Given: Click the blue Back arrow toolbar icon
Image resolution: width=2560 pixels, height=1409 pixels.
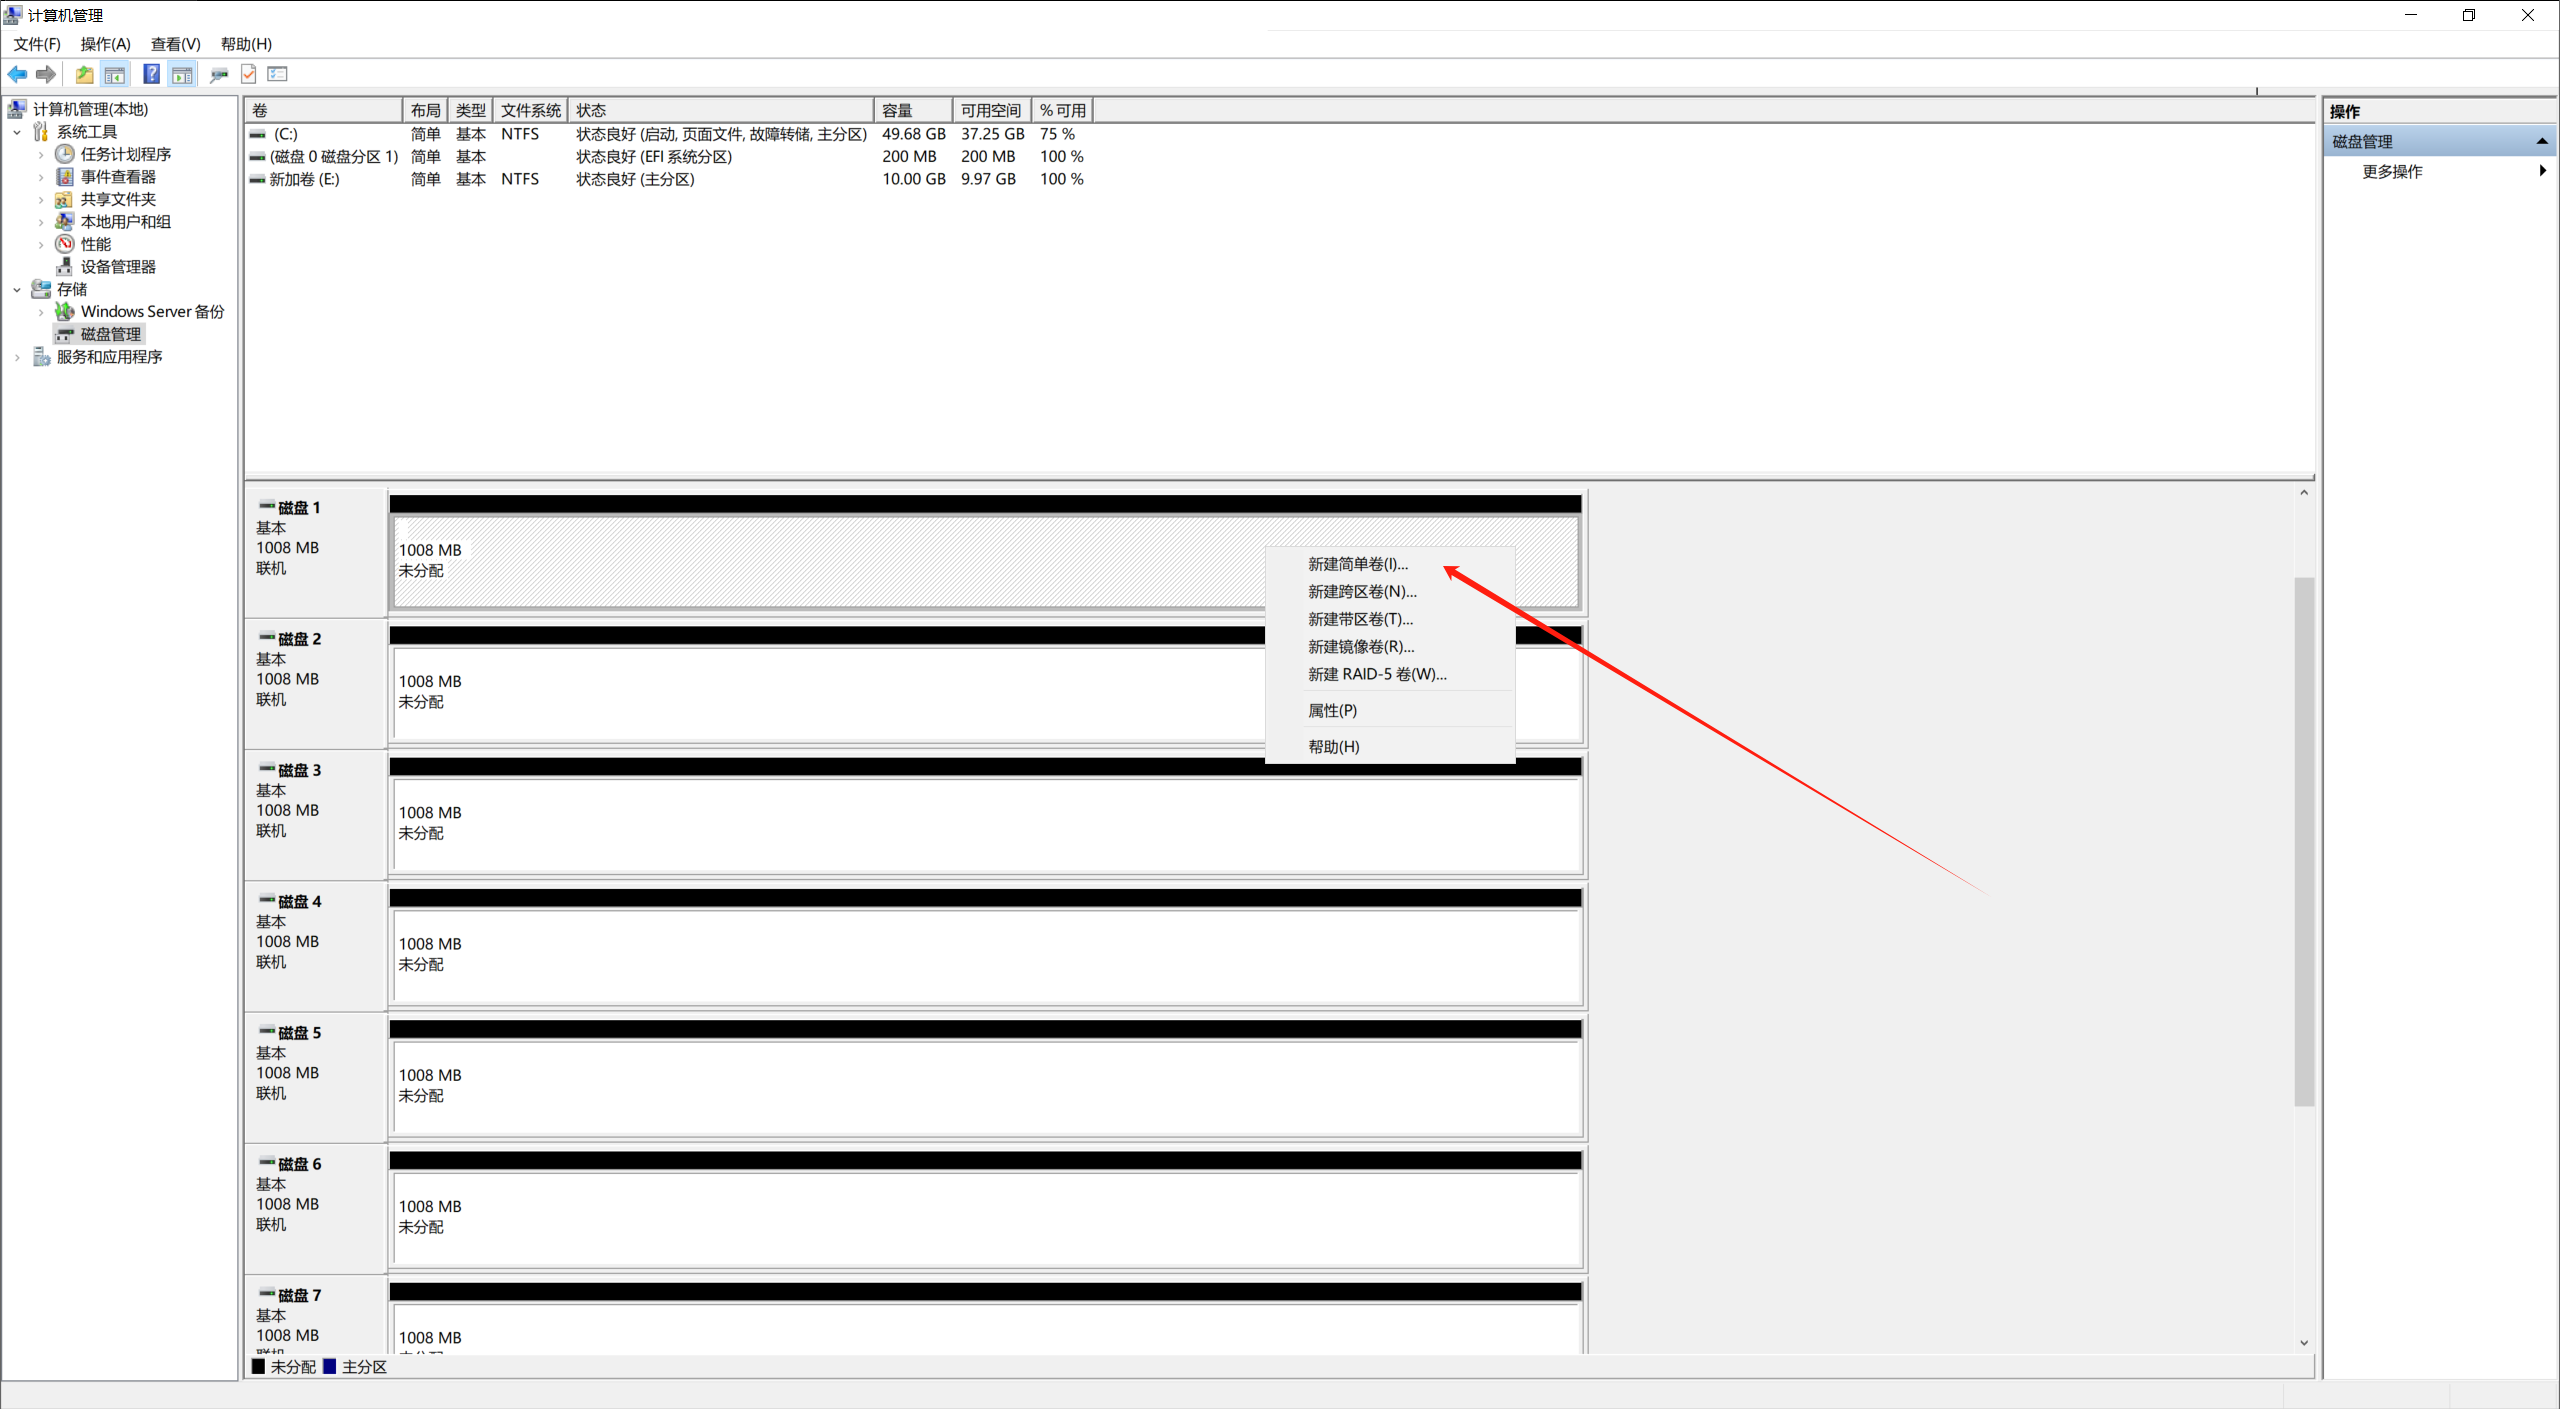Looking at the screenshot, I should tap(18, 74).
